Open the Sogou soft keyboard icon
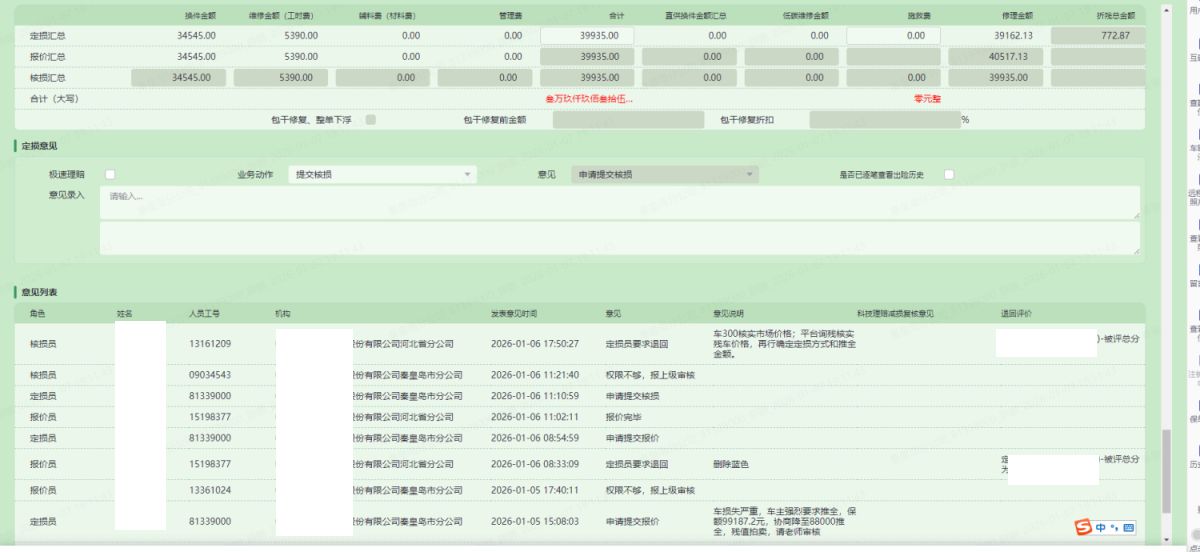This screenshot has height=552, width=1200. (1129, 527)
